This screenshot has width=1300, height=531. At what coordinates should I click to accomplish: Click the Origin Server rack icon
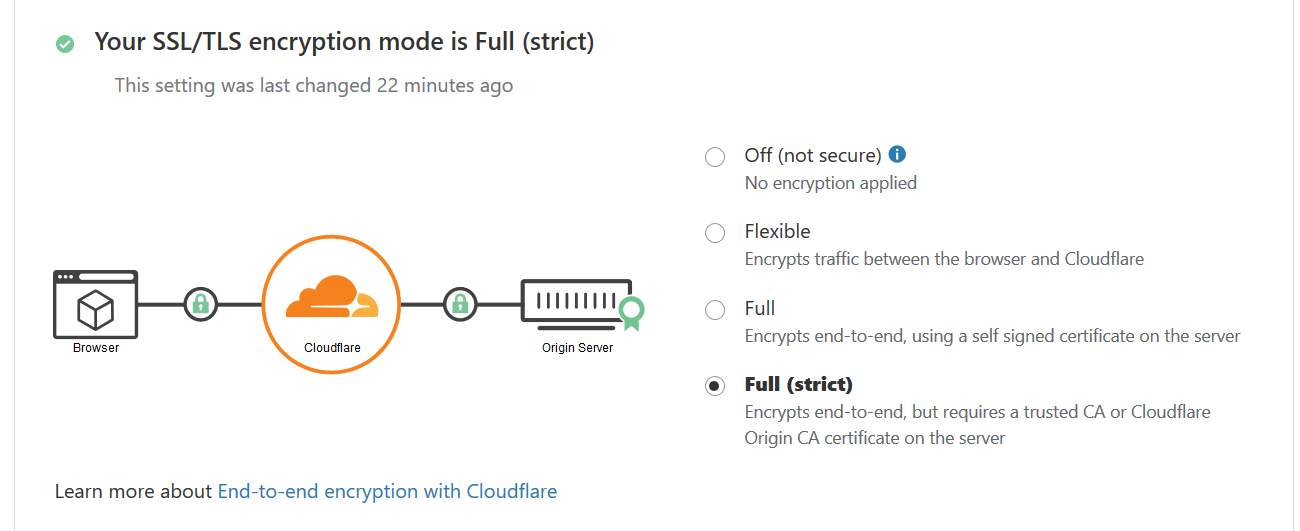click(577, 301)
